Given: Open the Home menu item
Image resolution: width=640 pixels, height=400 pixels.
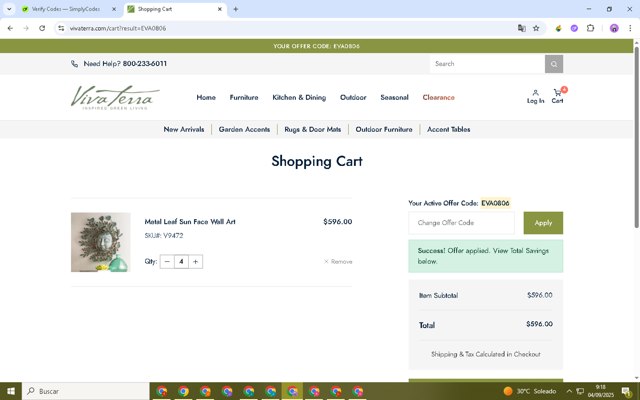Looking at the screenshot, I should pyautogui.click(x=206, y=97).
